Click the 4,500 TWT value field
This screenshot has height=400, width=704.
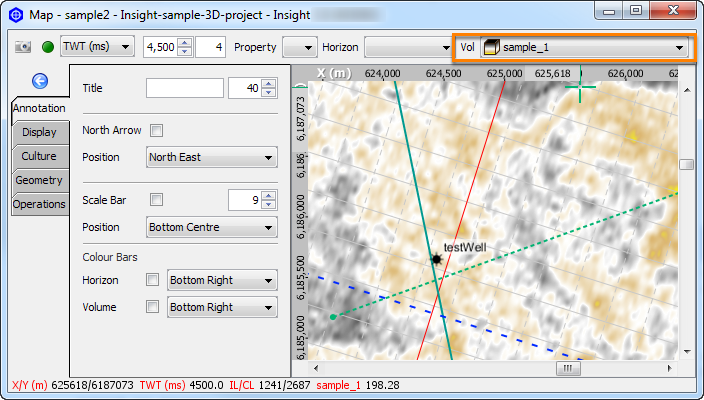pyautogui.click(x=161, y=47)
